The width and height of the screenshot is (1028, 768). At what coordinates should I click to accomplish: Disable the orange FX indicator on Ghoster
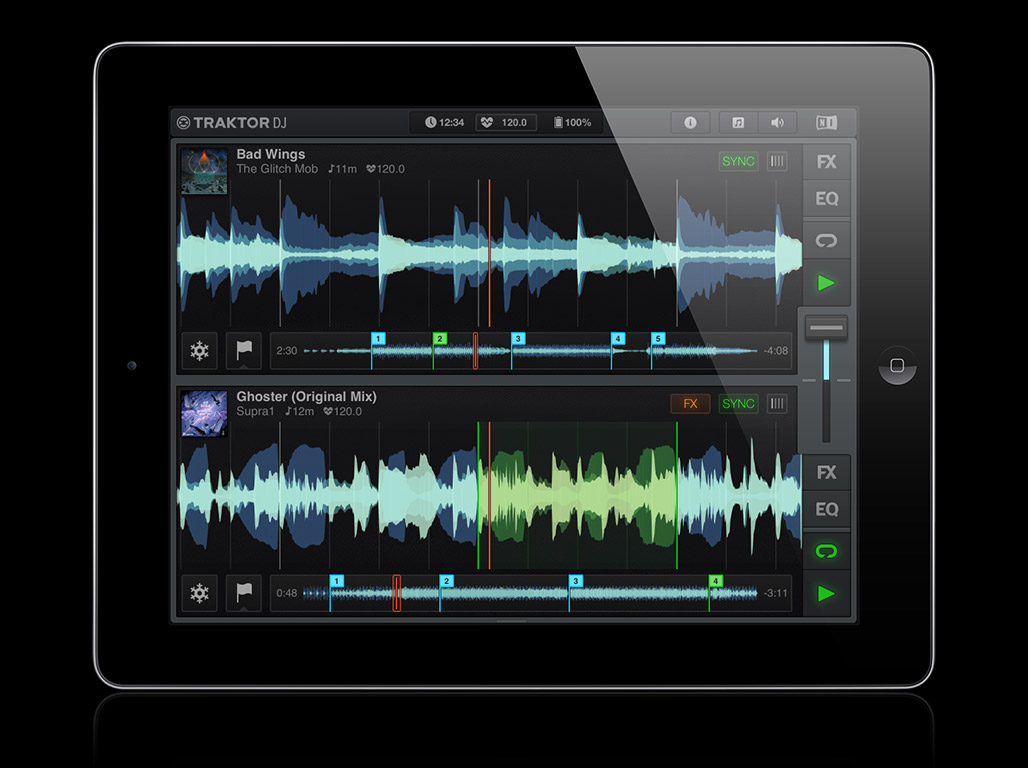[690, 404]
